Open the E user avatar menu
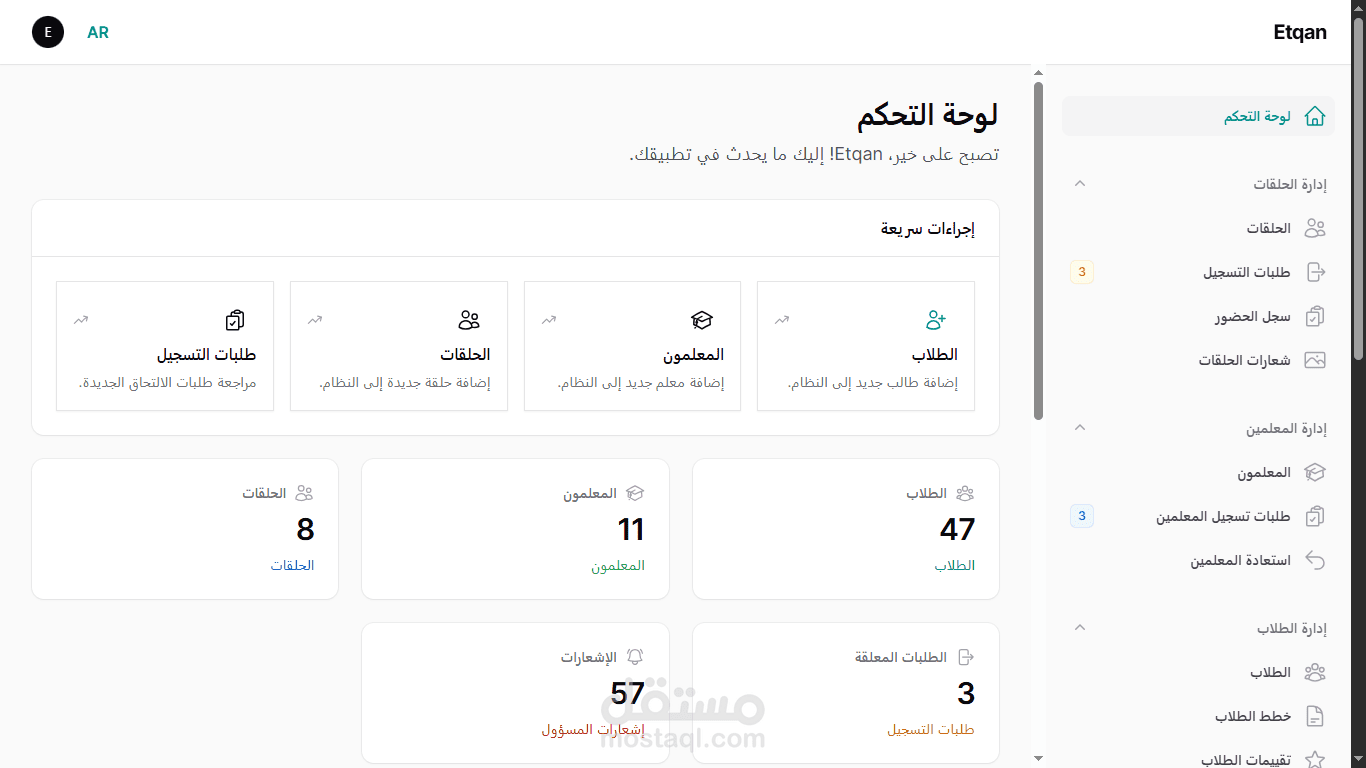This screenshot has width=1366, height=768. point(48,32)
